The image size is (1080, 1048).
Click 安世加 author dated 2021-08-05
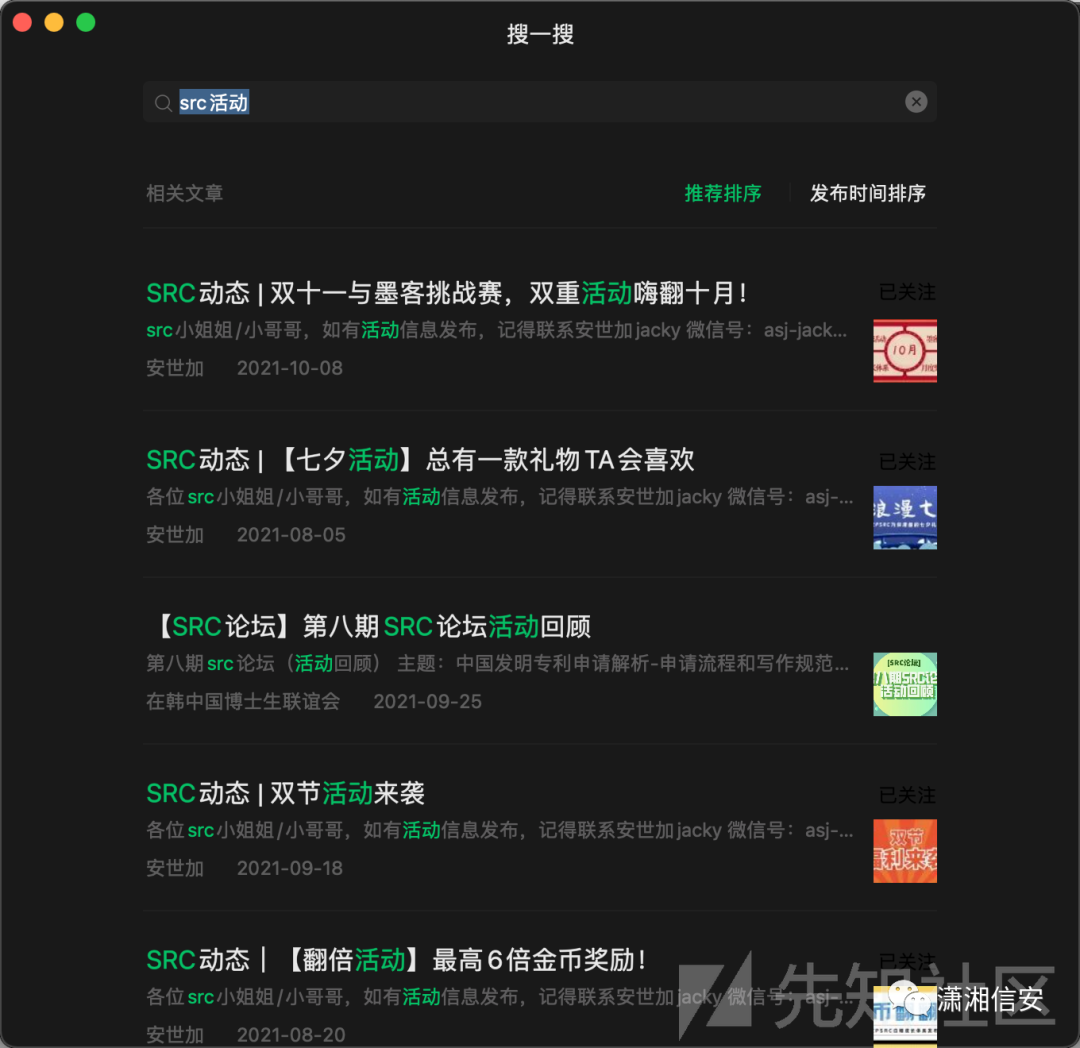click(175, 535)
